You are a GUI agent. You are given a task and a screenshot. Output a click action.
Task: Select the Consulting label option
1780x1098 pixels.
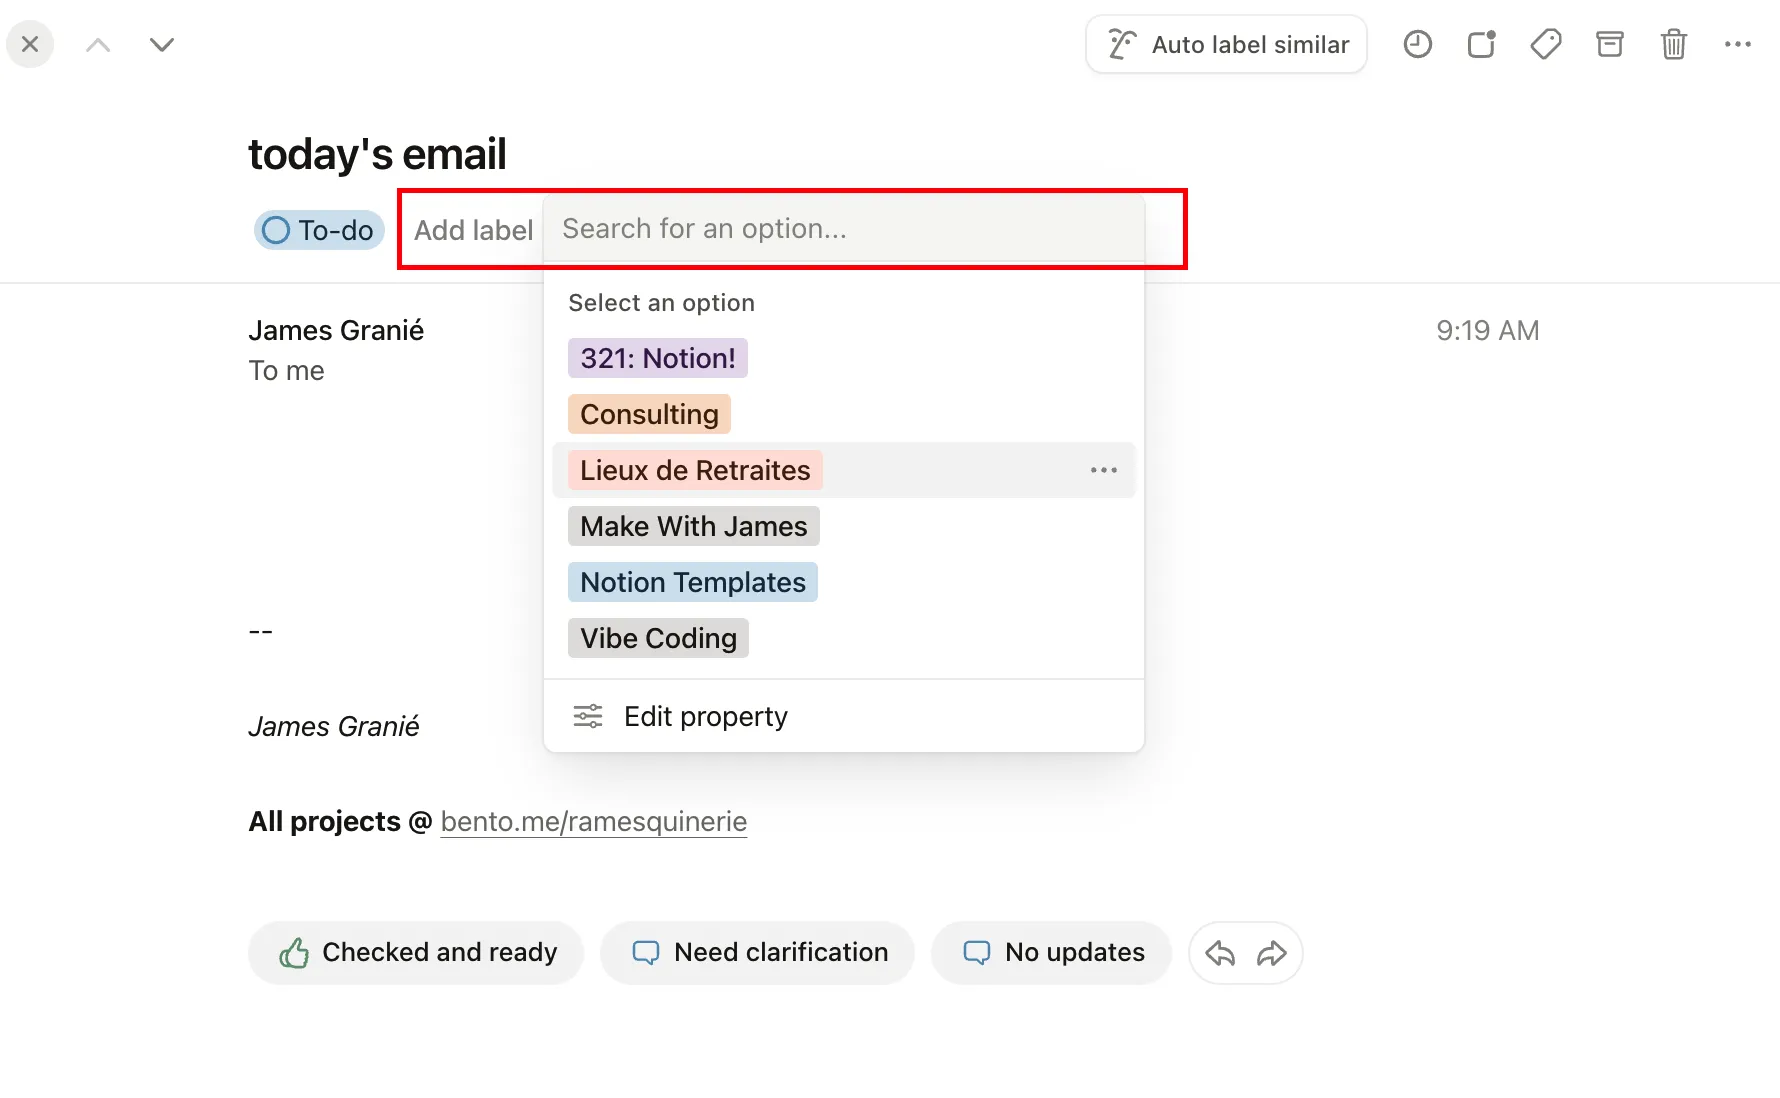coord(649,414)
